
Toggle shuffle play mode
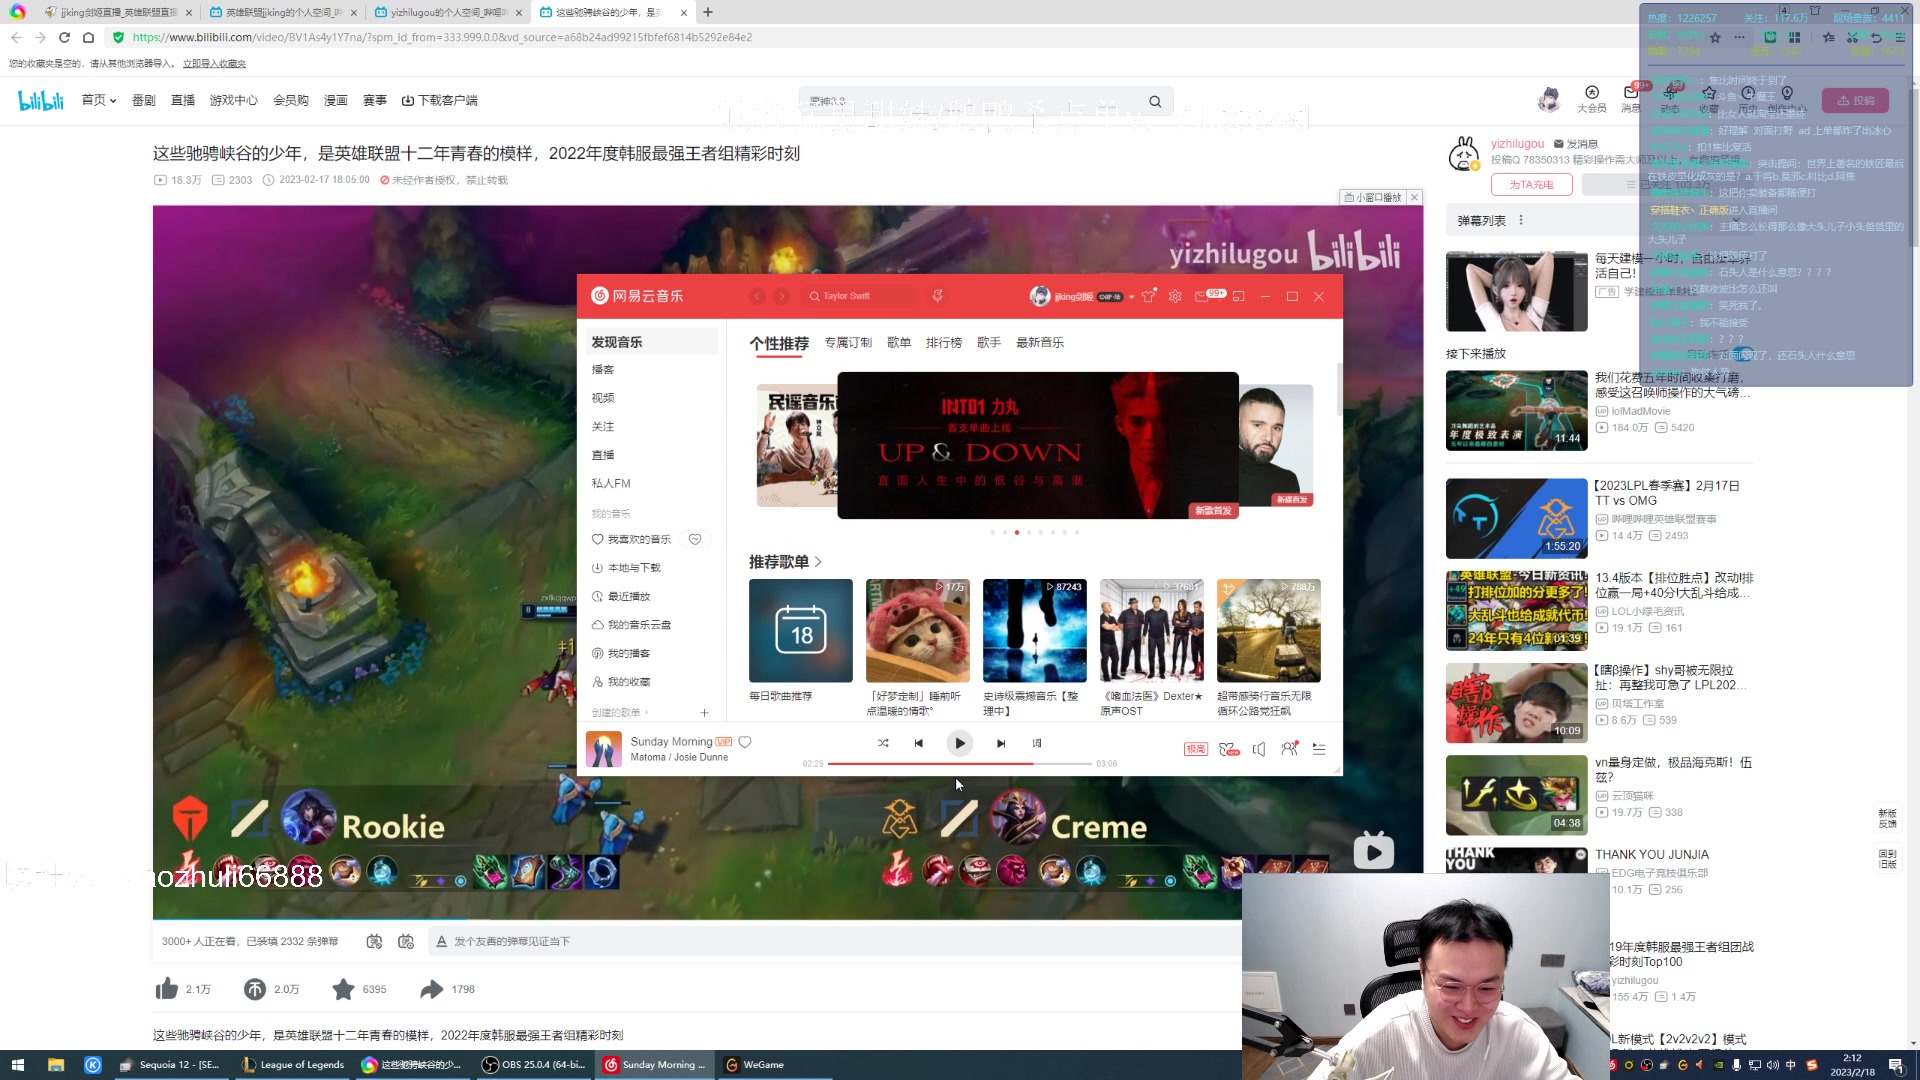pos(882,743)
